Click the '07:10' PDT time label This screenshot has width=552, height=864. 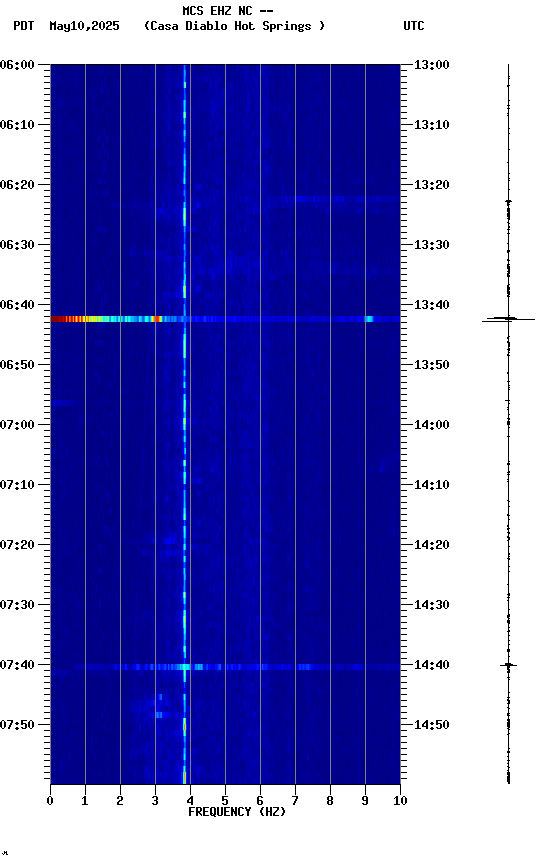click(x=17, y=485)
